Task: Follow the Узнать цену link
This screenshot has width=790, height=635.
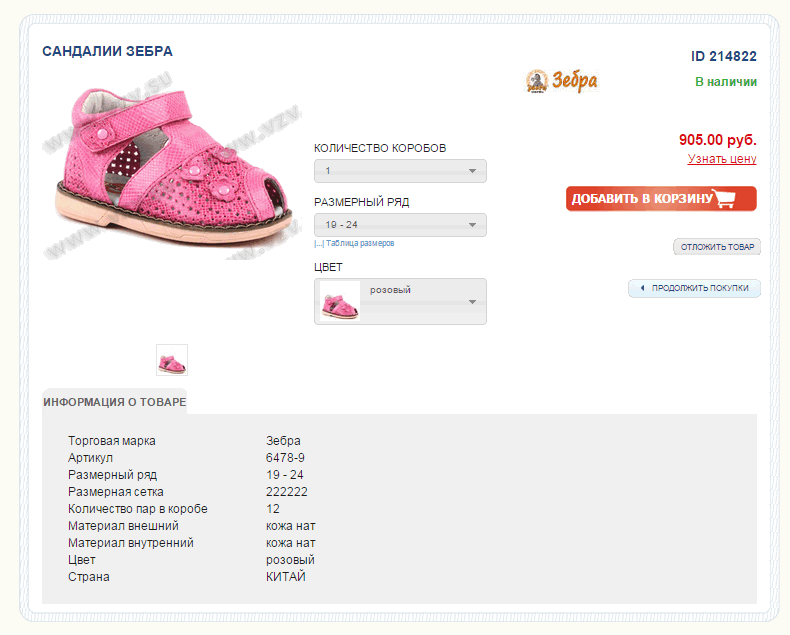Action: (722, 159)
